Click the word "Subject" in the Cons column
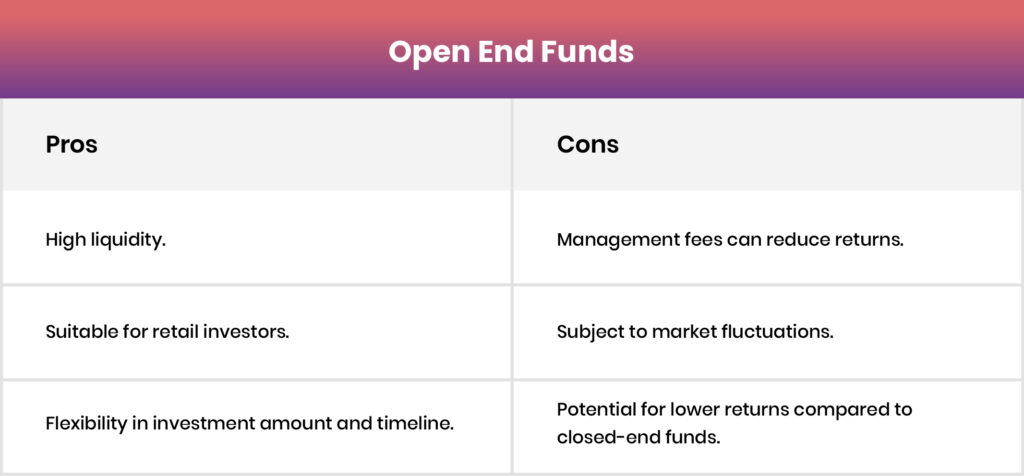The height and width of the screenshot is (476, 1024). pyautogui.click(x=590, y=332)
